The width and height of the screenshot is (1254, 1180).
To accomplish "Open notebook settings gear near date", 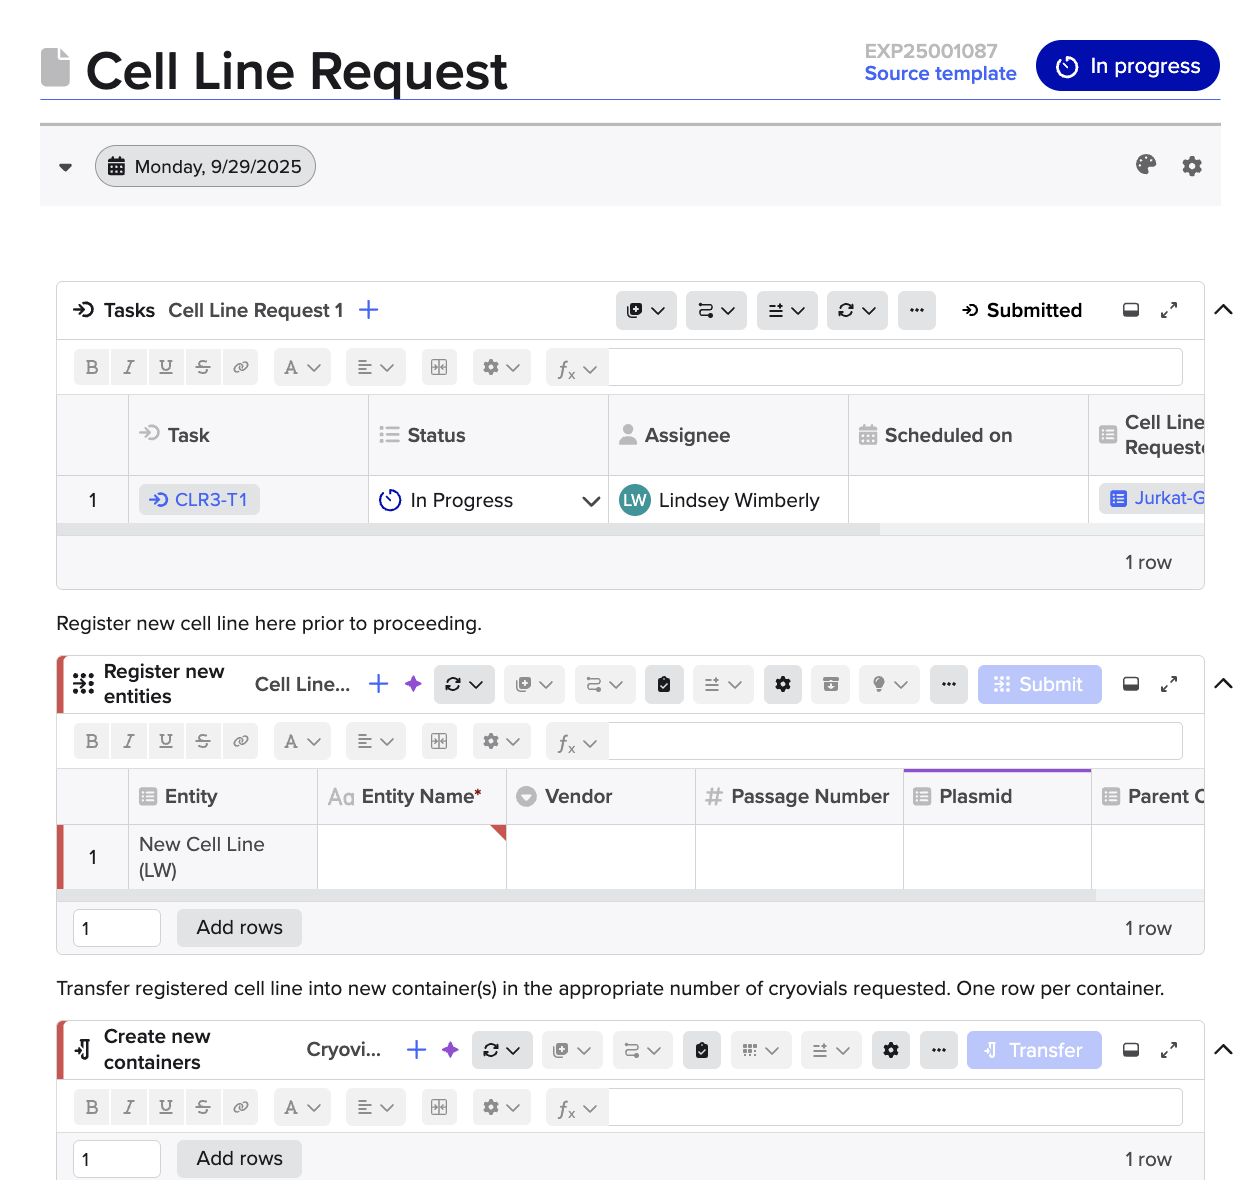I will (x=1191, y=166).
